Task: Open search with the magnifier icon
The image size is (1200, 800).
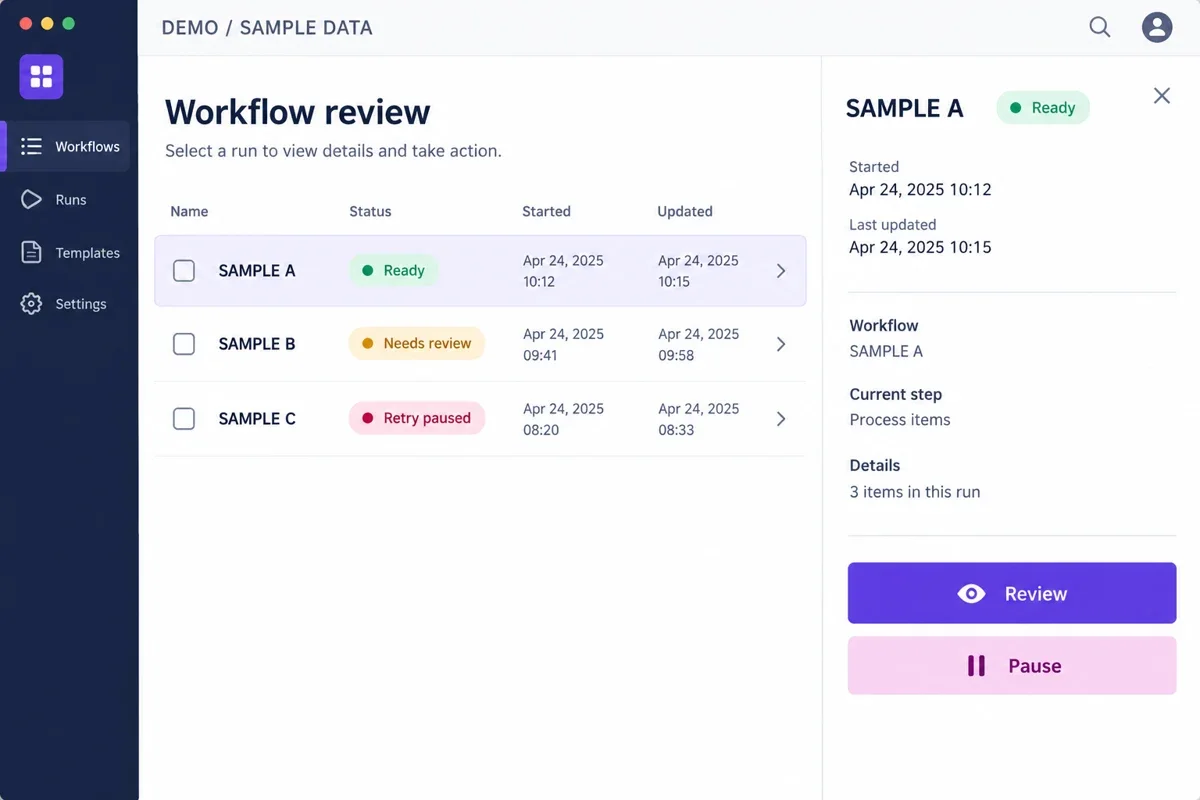Action: click(x=1100, y=27)
